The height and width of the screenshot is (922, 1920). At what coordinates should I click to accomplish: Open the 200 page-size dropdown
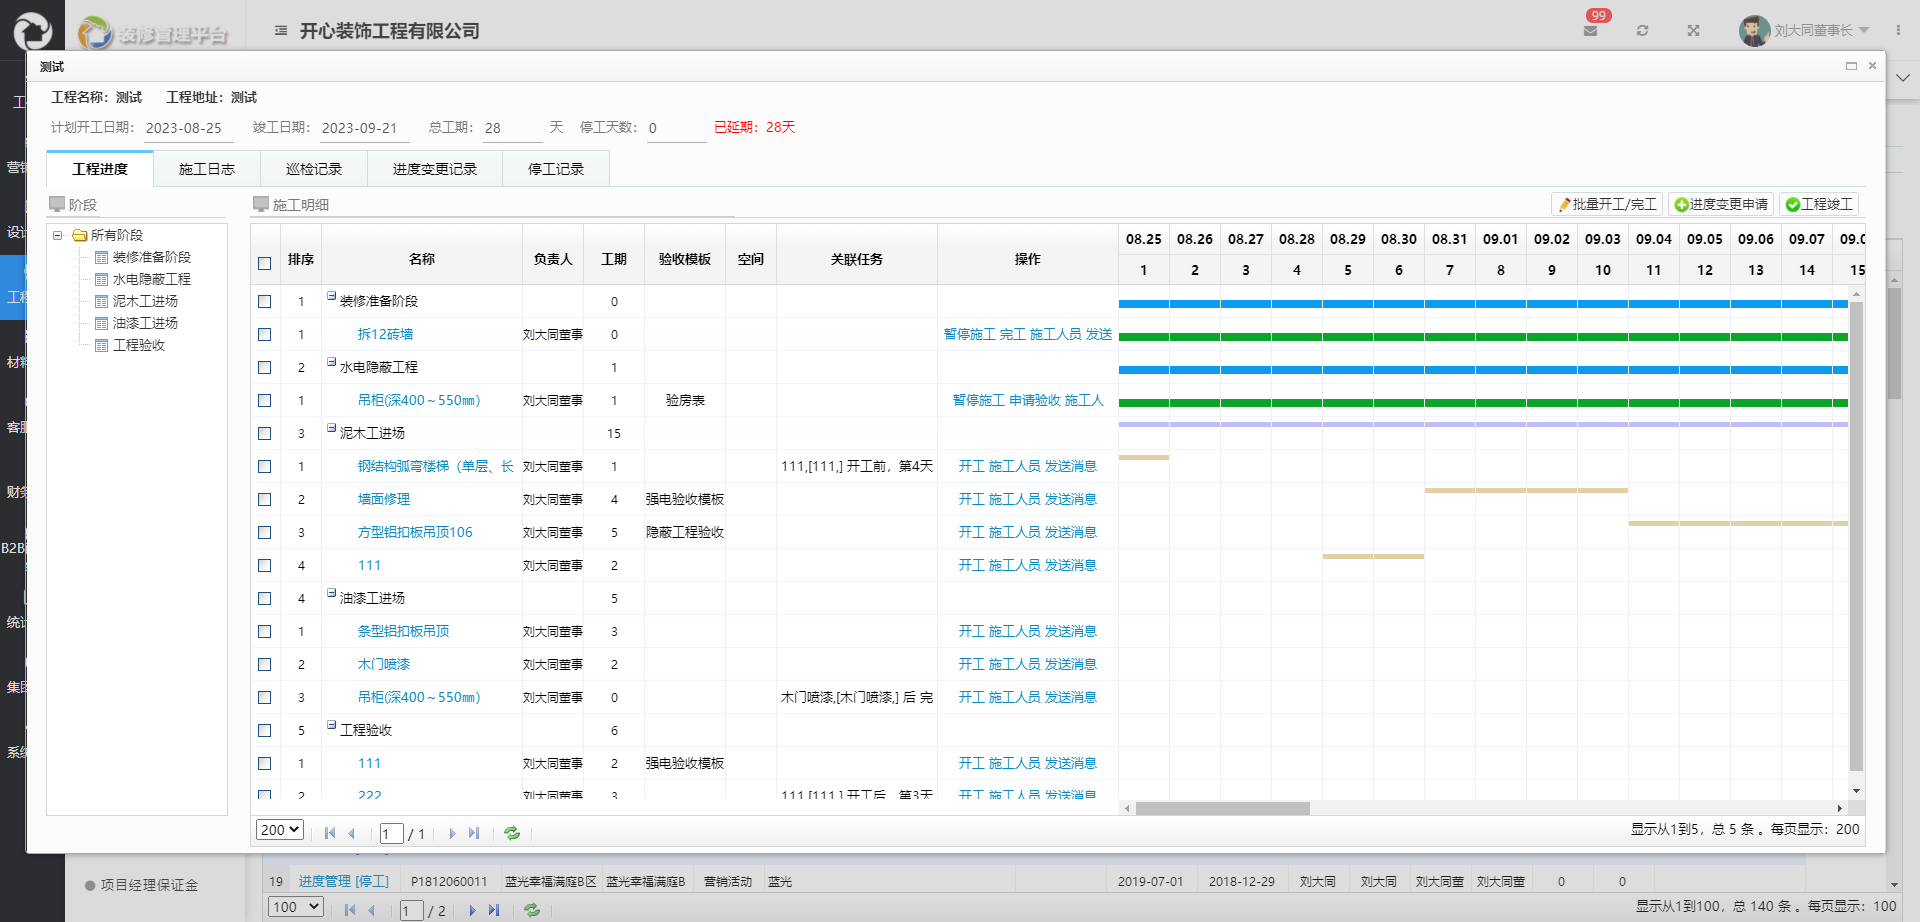pyautogui.click(x=280, y=829)
